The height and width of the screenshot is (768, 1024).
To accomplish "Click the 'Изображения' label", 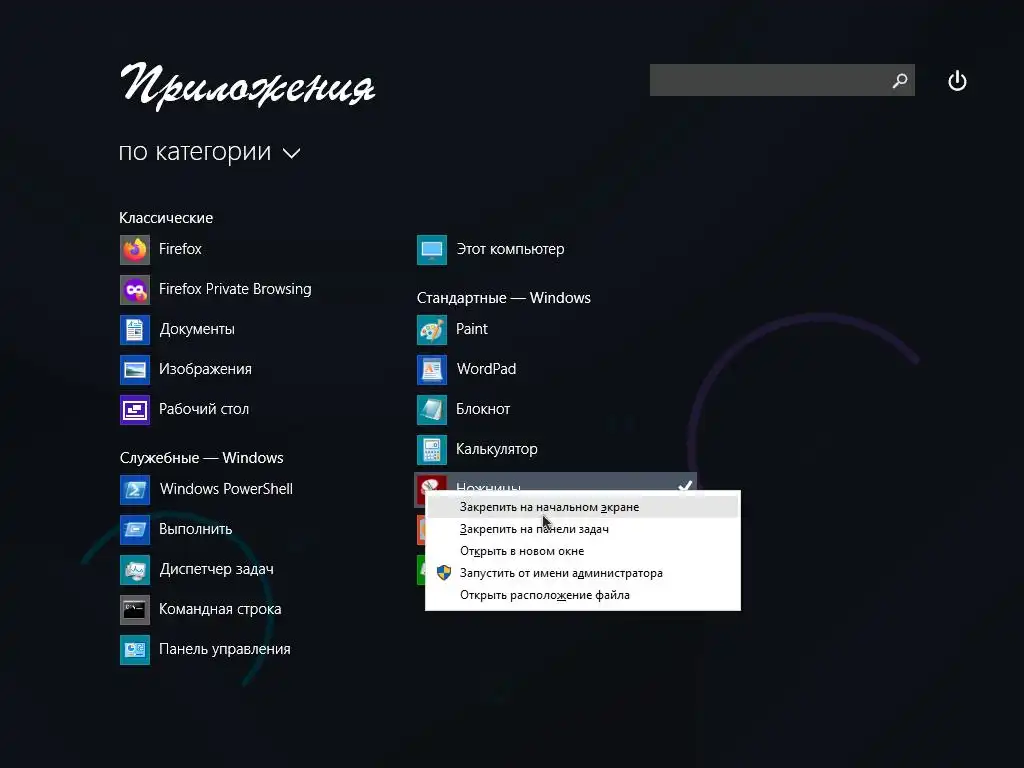I will (x=205, y=369).
